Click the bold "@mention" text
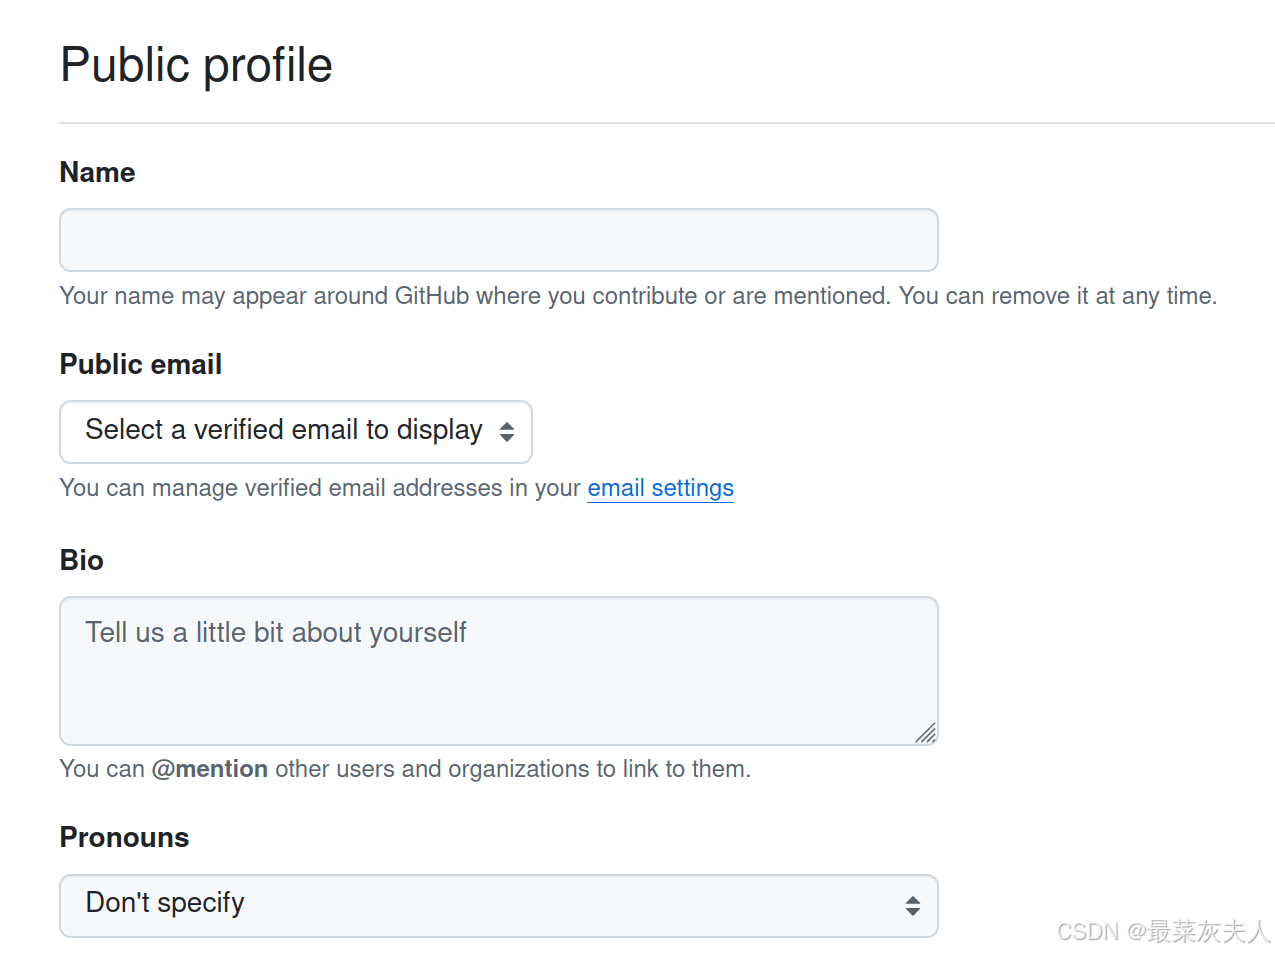This screenshot has height=953, width=1275. click(210, 769)
